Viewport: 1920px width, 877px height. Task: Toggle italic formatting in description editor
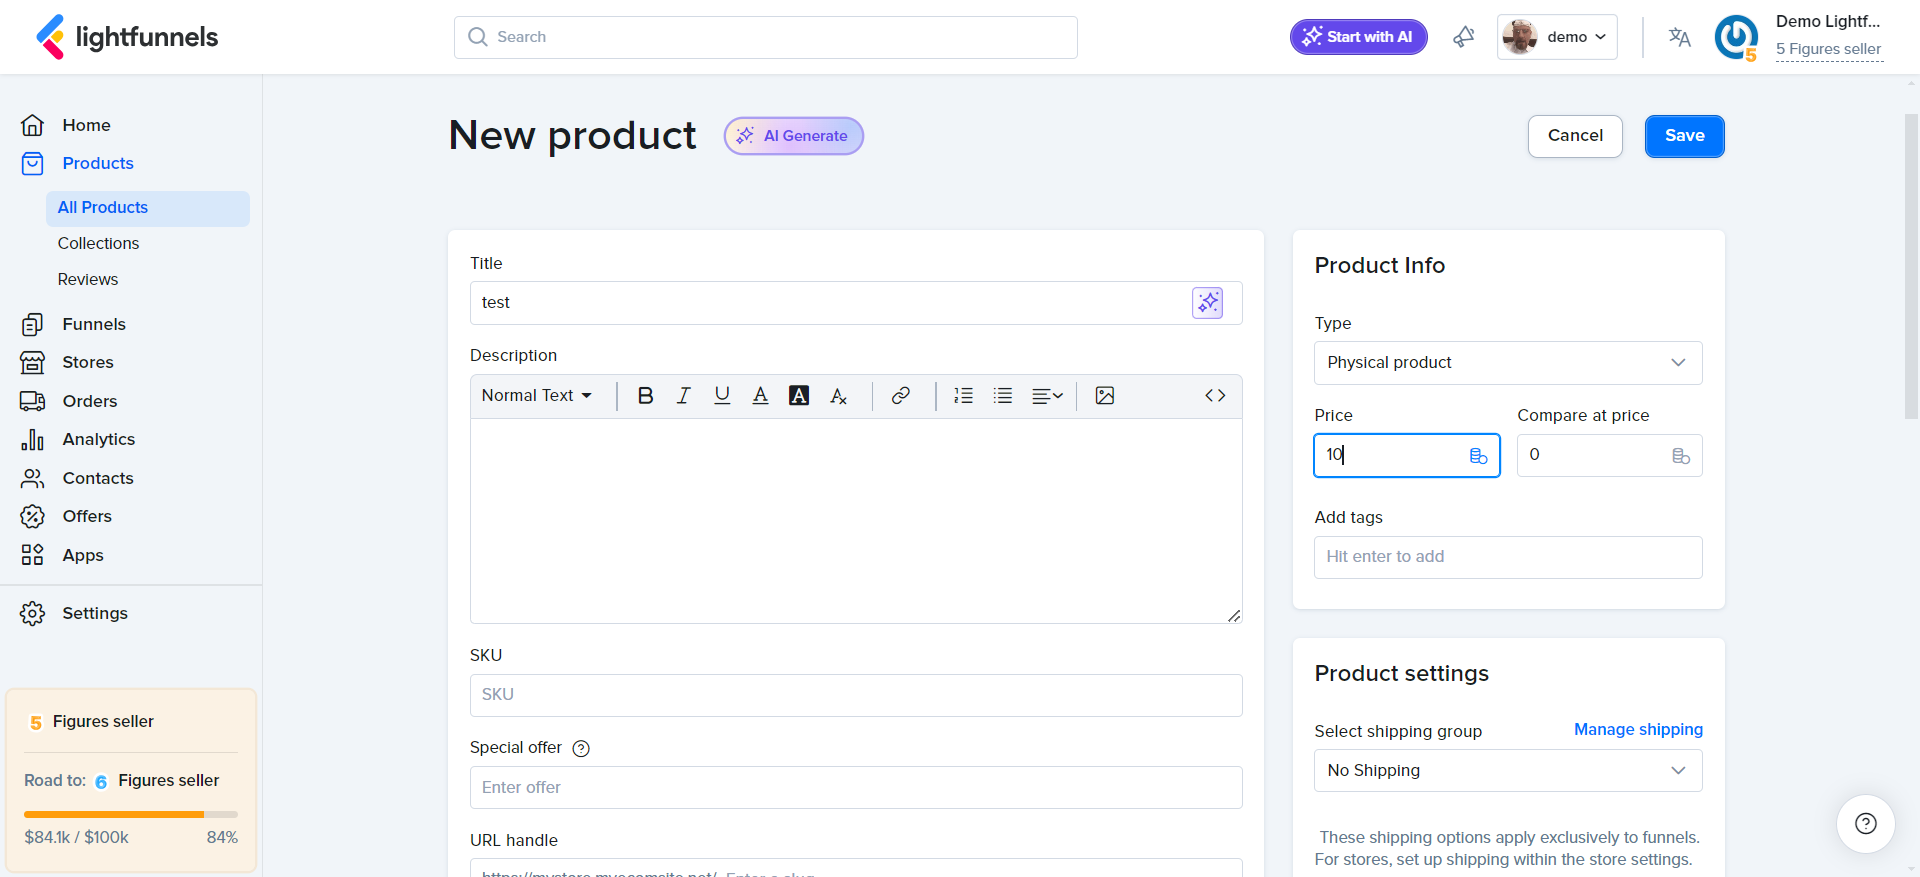coord(684,396)
